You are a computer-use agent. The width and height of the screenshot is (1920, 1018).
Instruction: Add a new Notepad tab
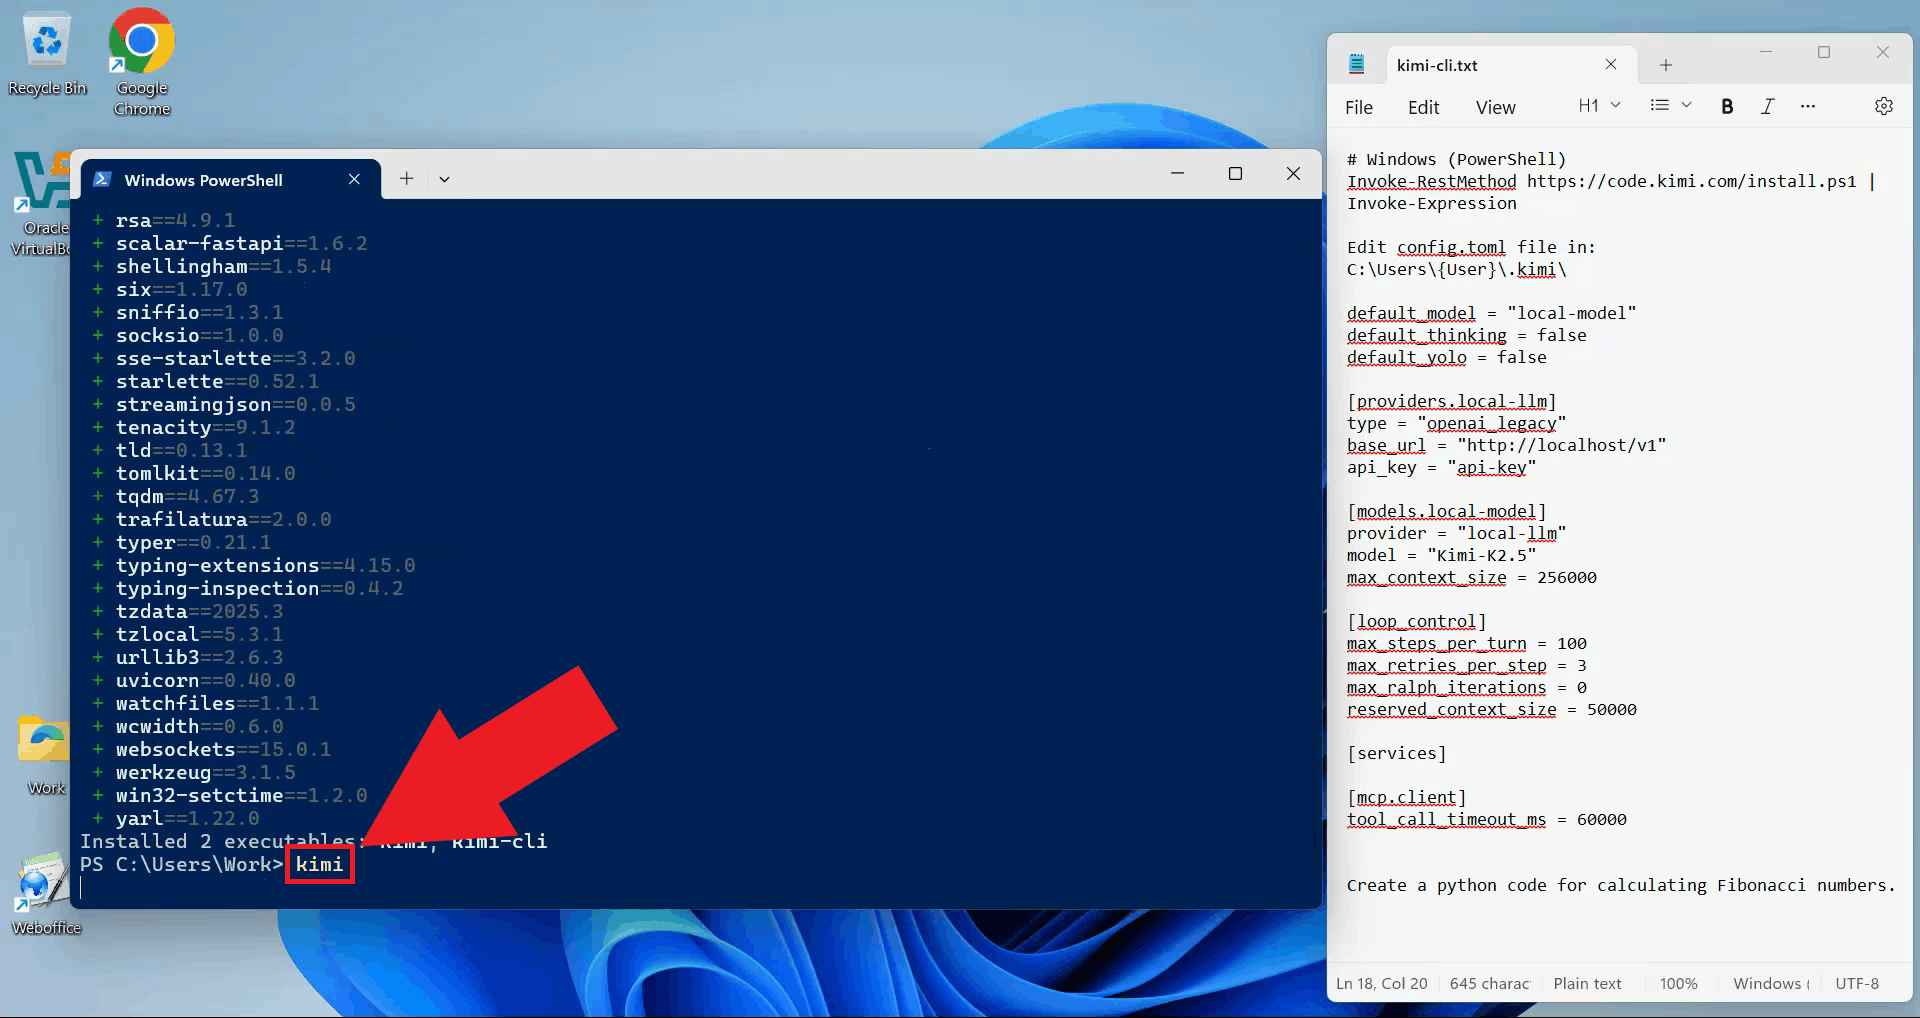coord(1665,65)
